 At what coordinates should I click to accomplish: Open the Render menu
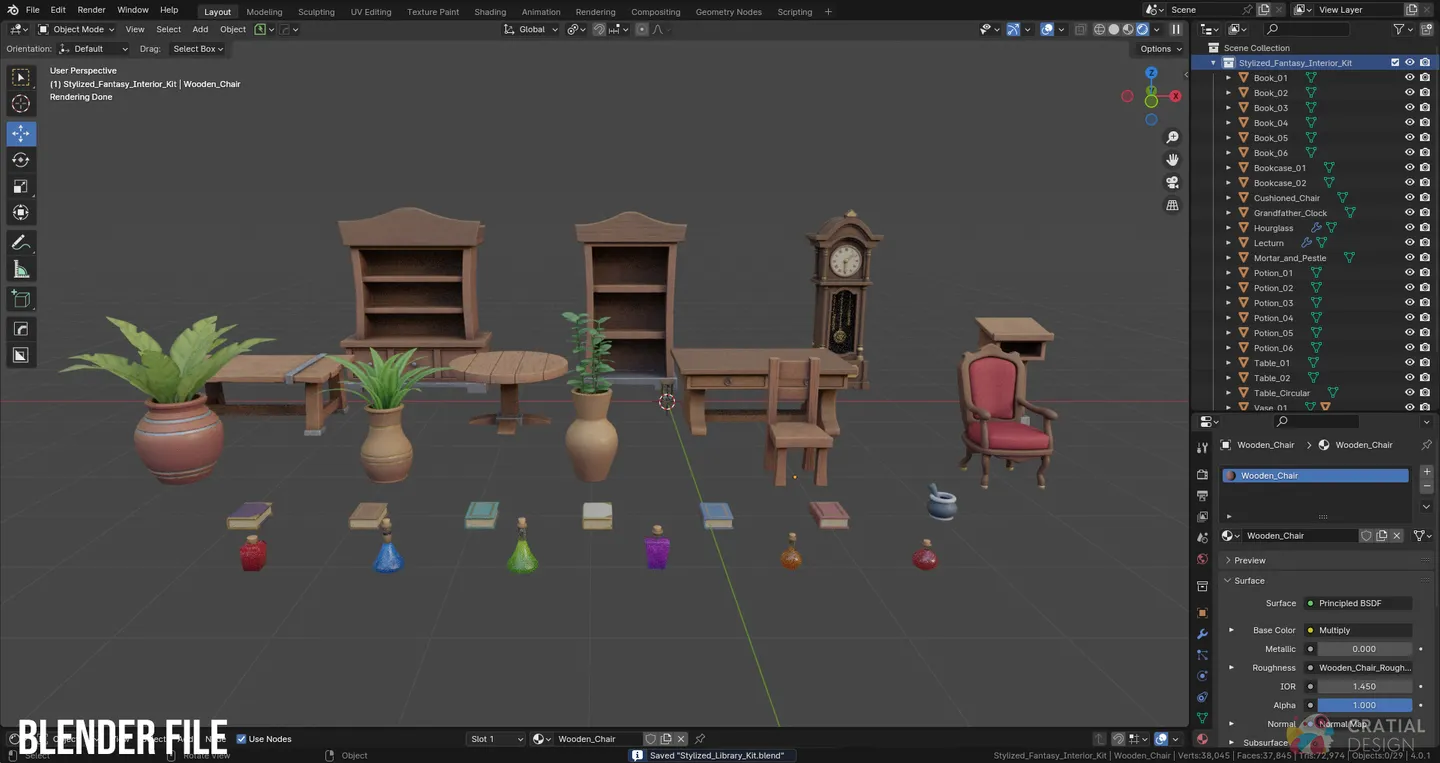click(91, 10)
